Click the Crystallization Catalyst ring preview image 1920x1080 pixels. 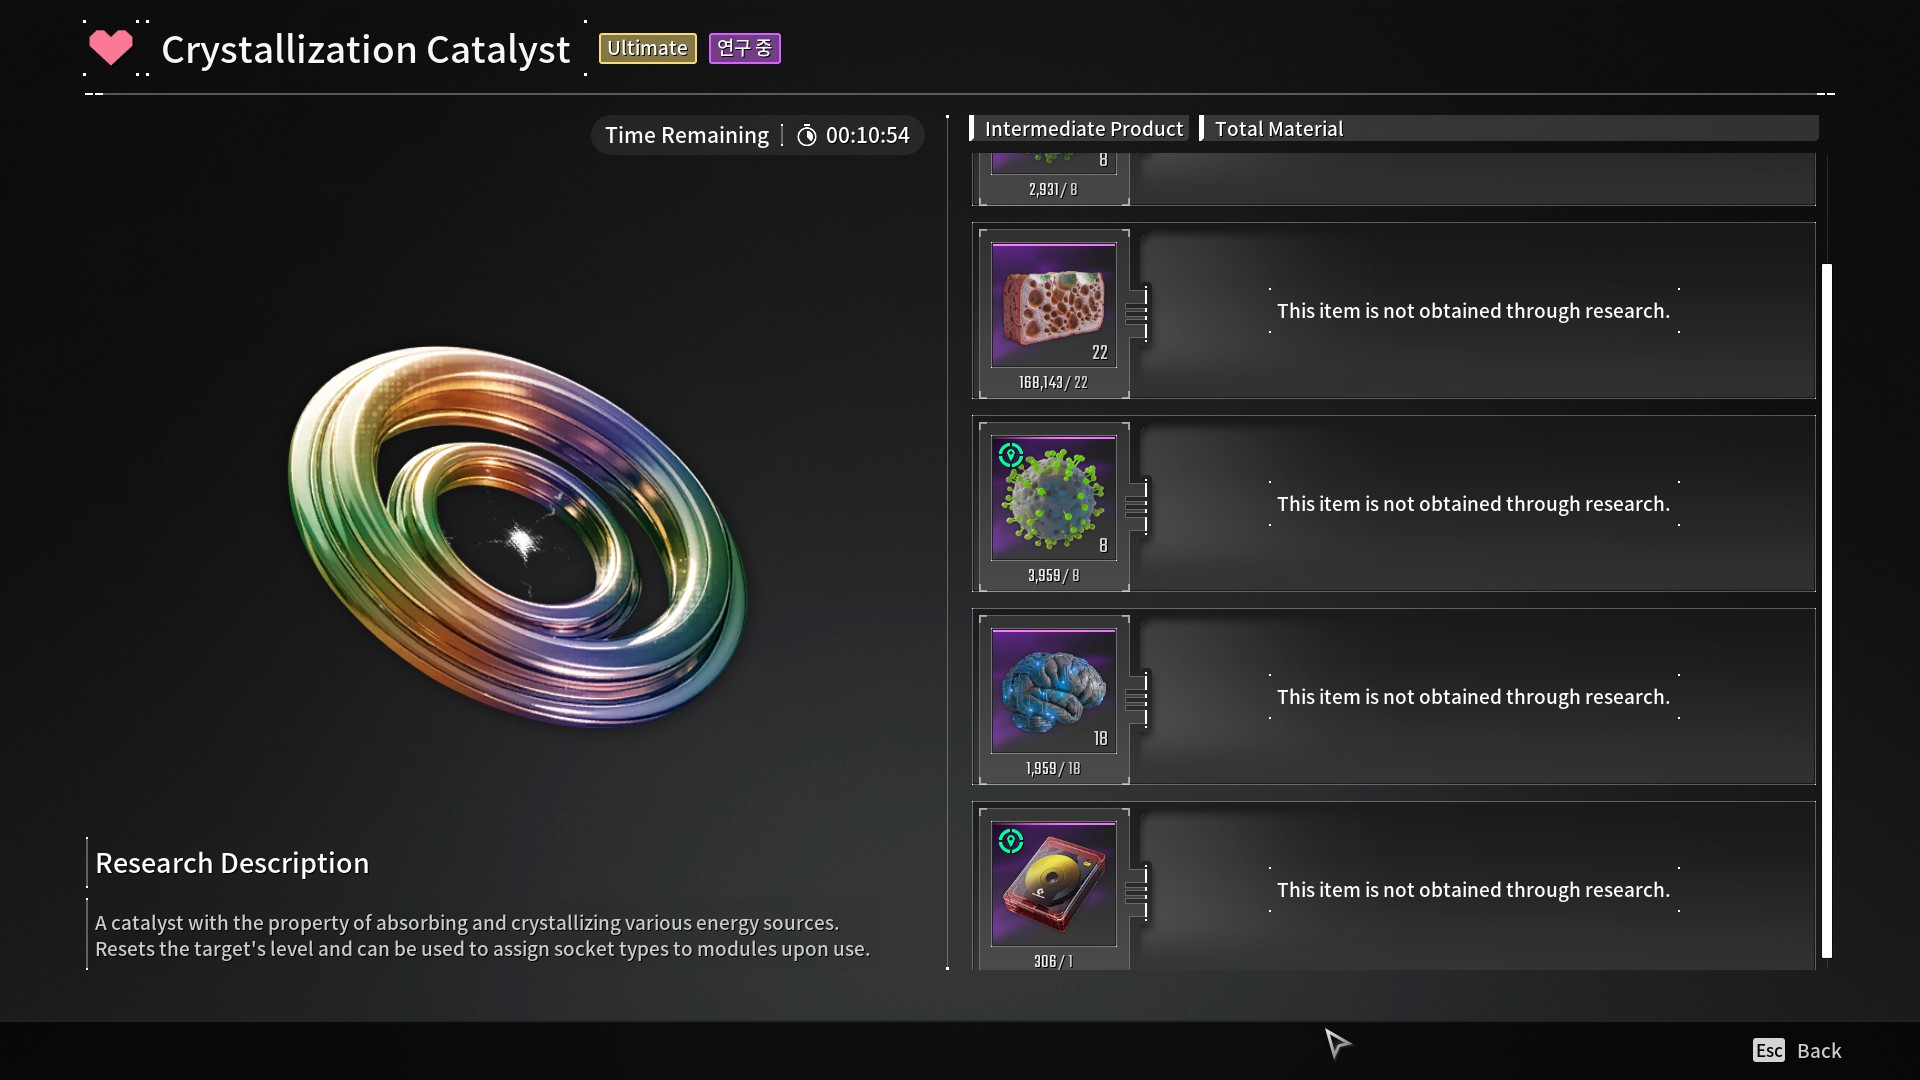(516, 535)
